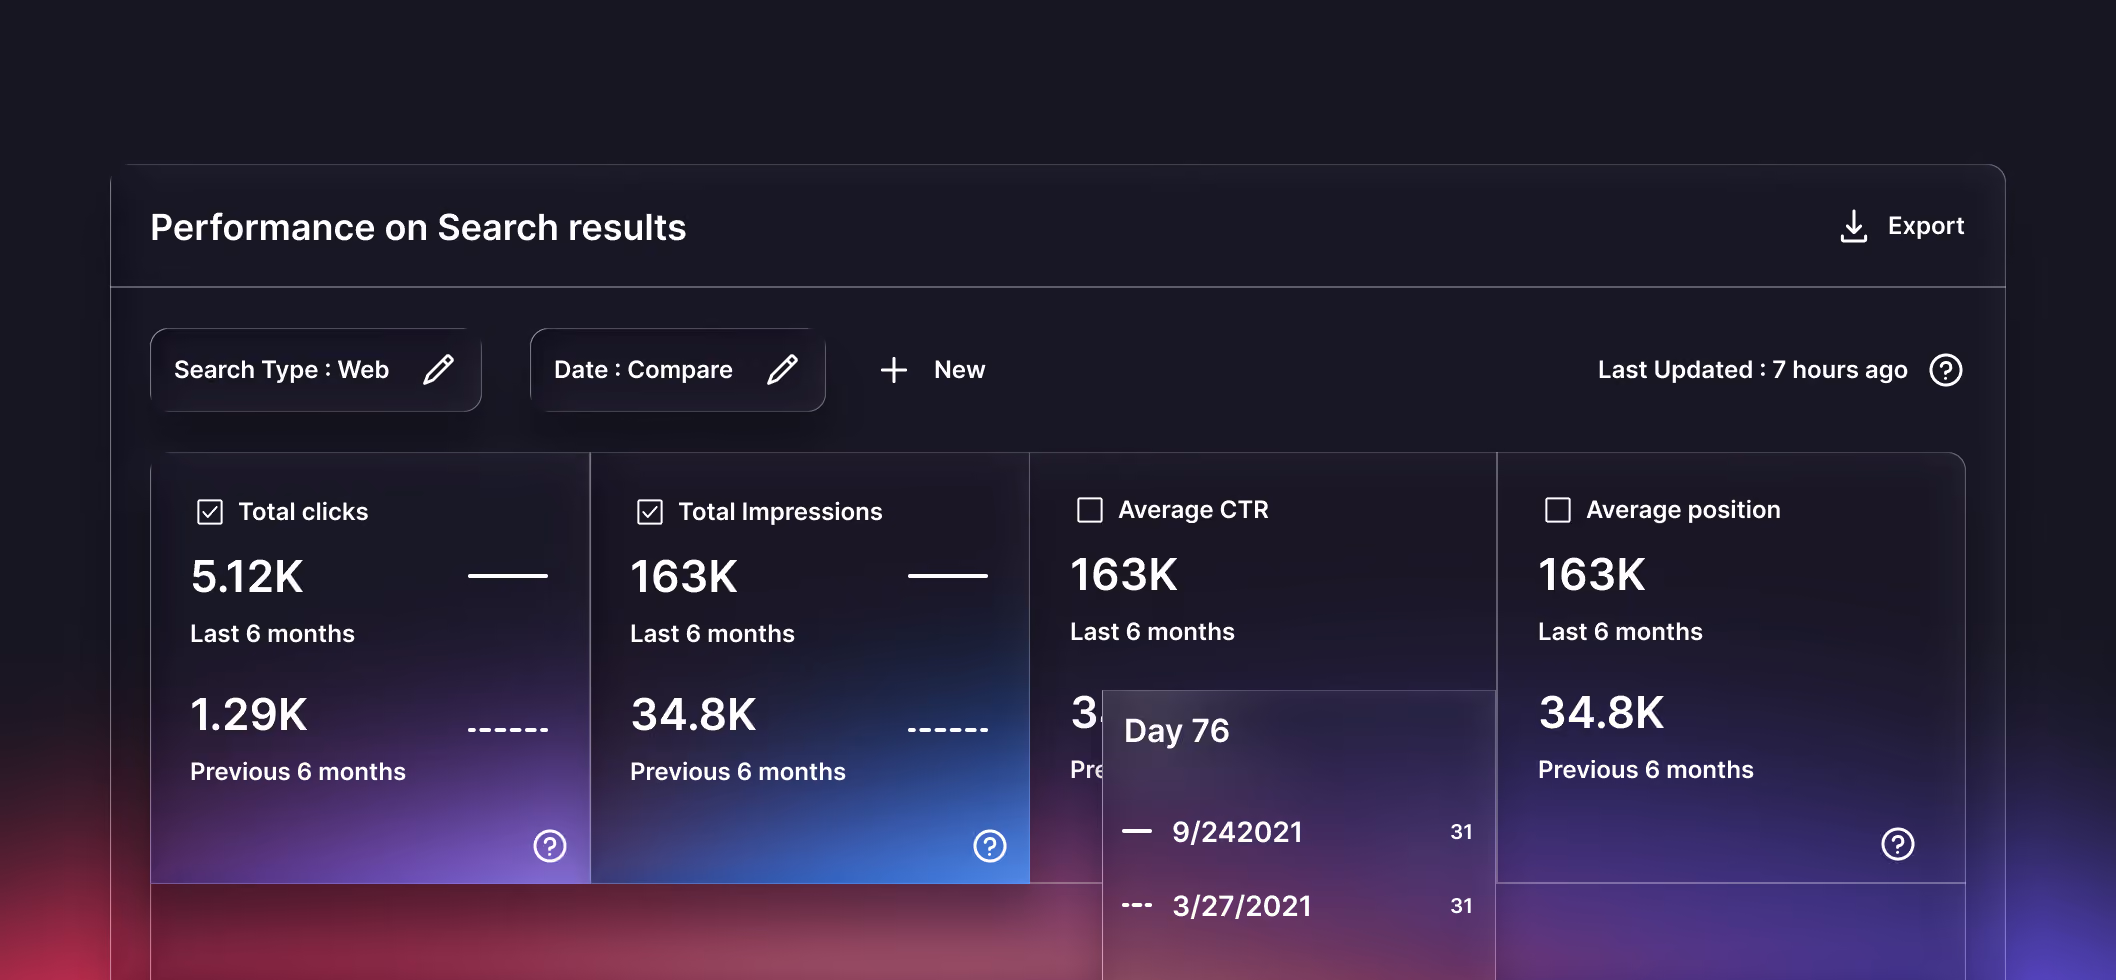
Task: Click the Export label
Action: pyautogui.click(x=1926, y=226)
